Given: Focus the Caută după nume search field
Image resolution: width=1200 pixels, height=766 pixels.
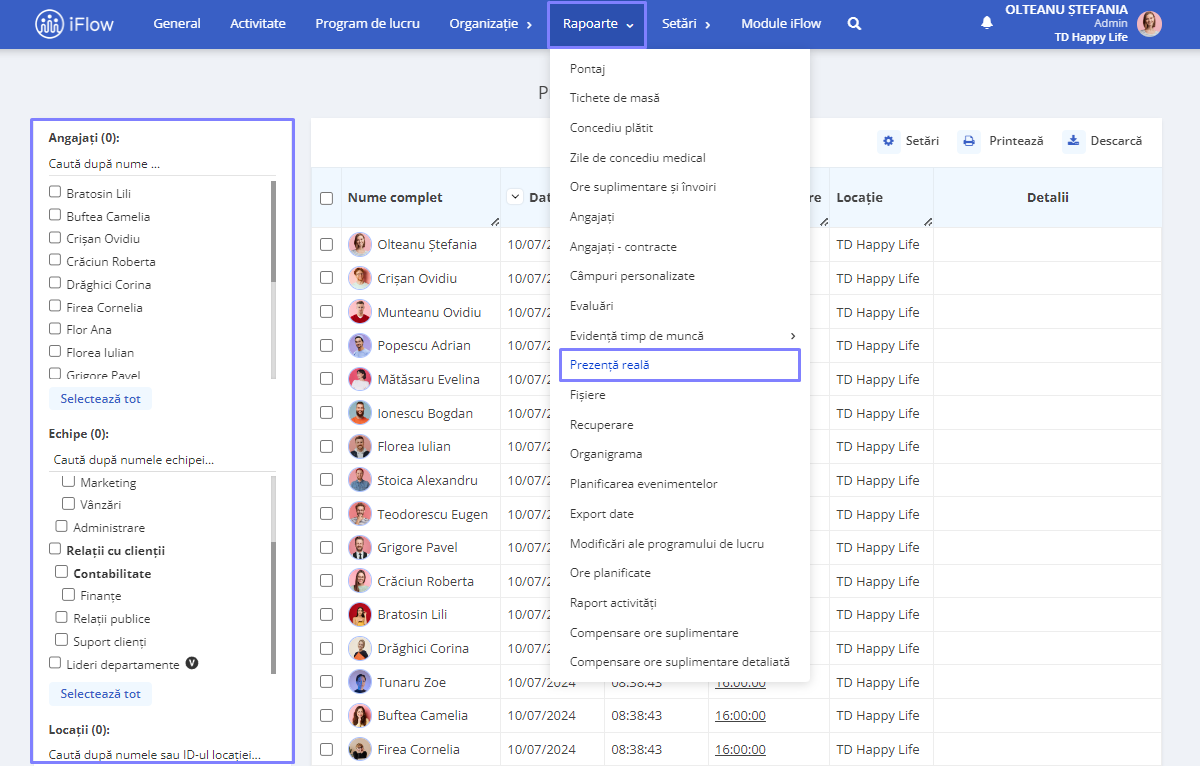Looking at the screenshot, I should coord(162,164).
